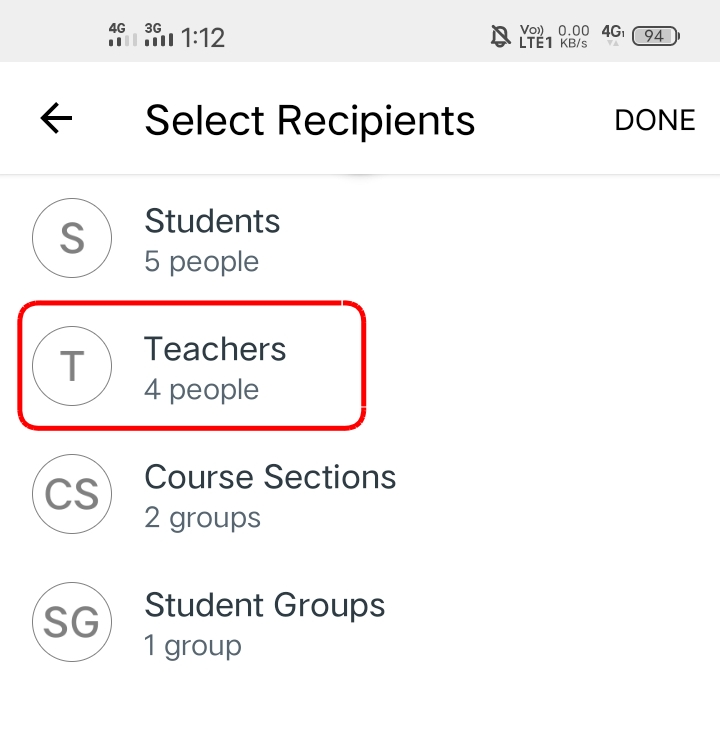Expand the Course Sections groups

(270, 477)
